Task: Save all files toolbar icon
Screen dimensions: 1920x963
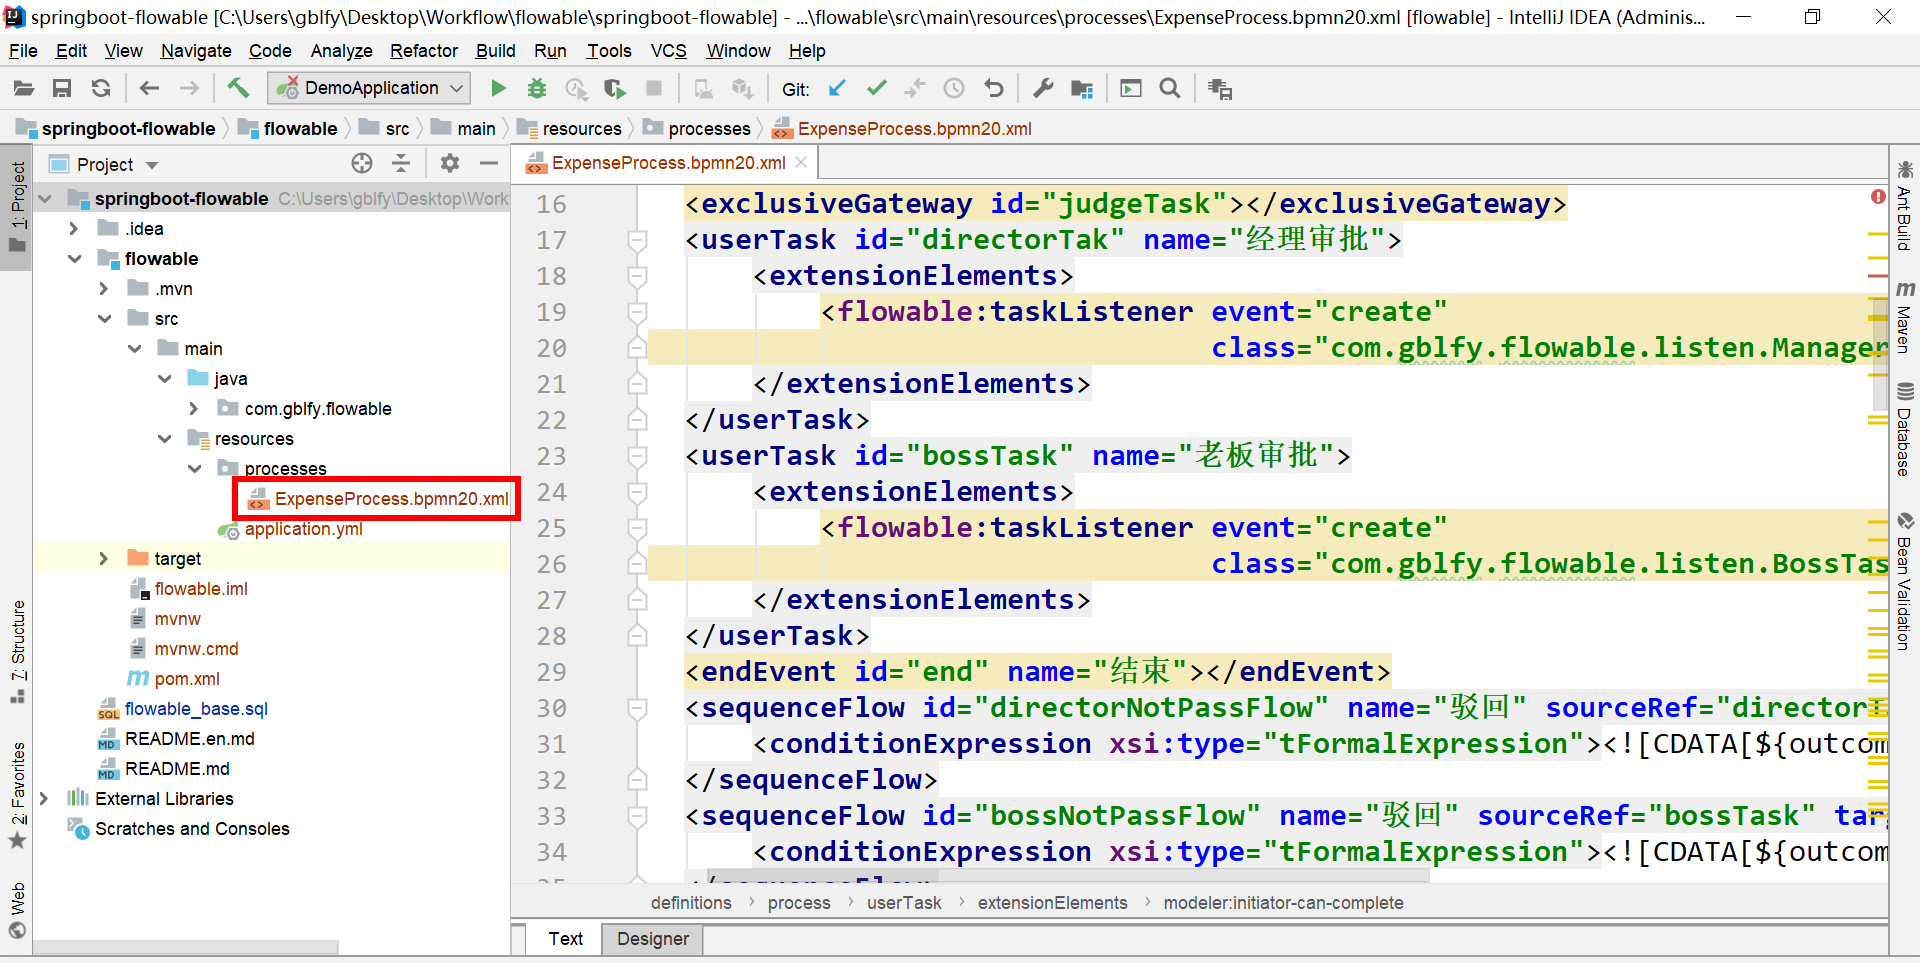Action: (62, 89)
